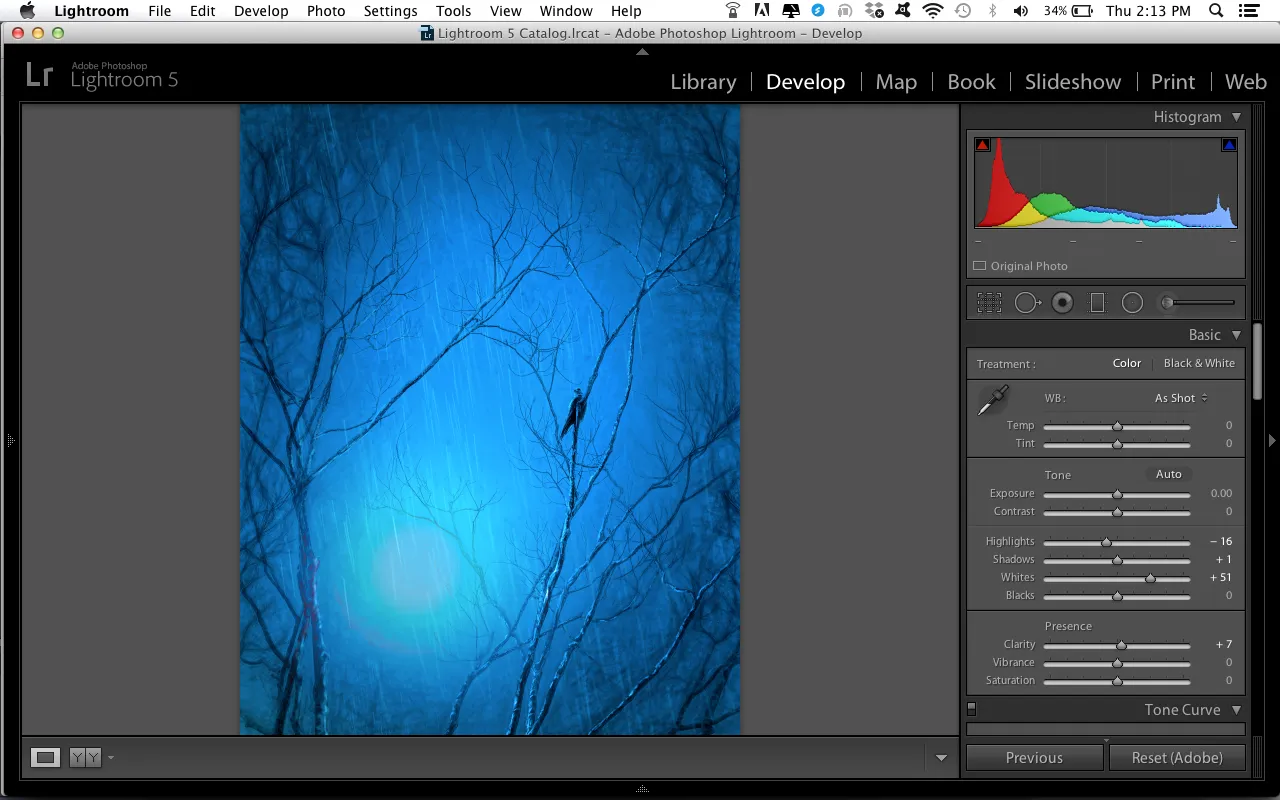Open the Apple menu
Viewport: 1280px width, 800px height.
point(27,11)
